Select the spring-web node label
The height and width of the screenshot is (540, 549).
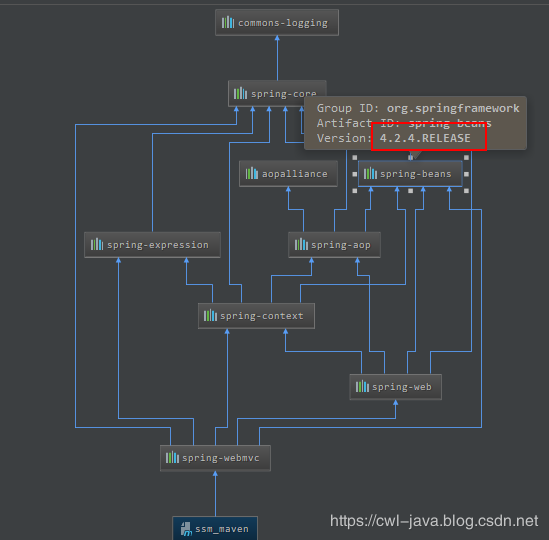click(402, 387)
